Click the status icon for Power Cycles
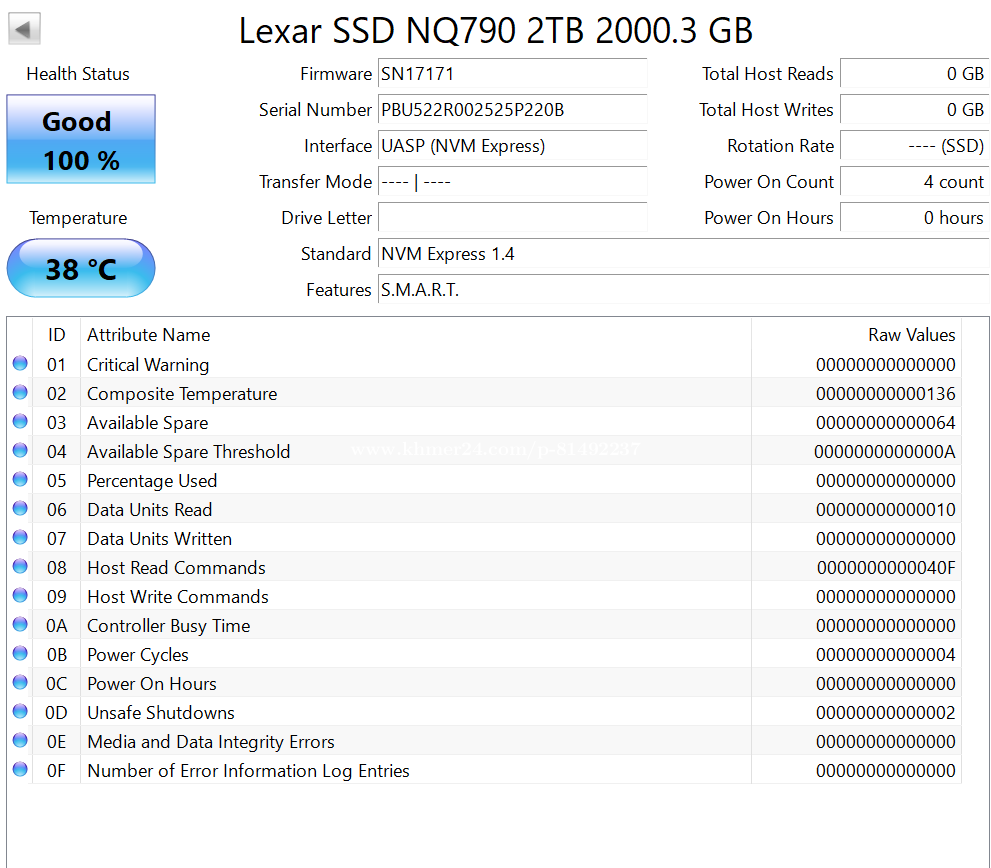The width and height of the screenshot is (991, 868). [x=20, y=654]
